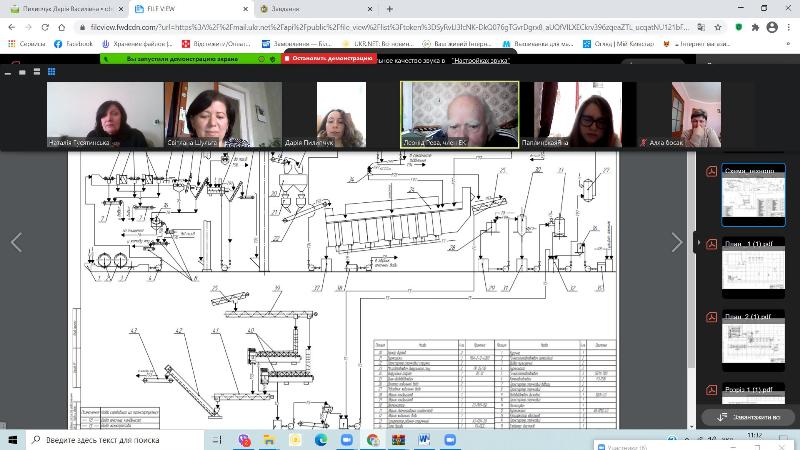This screenshot has width=800, height=450.
Task: Open Microsoft Edge from the taskbar
Action: tap(321, 440)
